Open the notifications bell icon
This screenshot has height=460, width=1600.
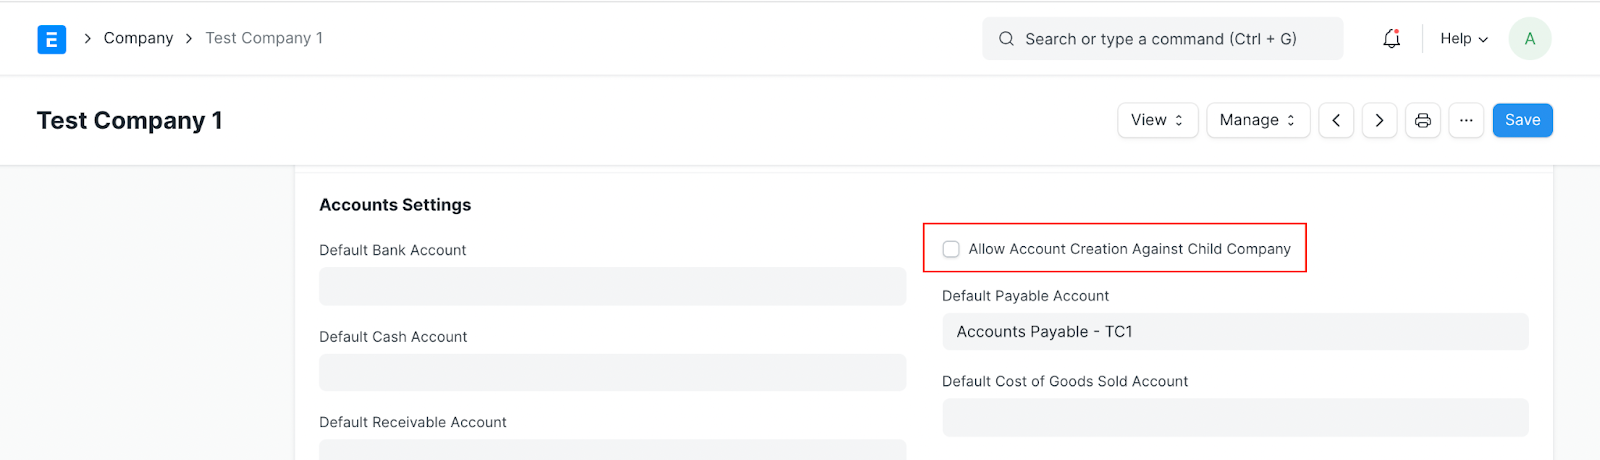tap(1391, 39)
